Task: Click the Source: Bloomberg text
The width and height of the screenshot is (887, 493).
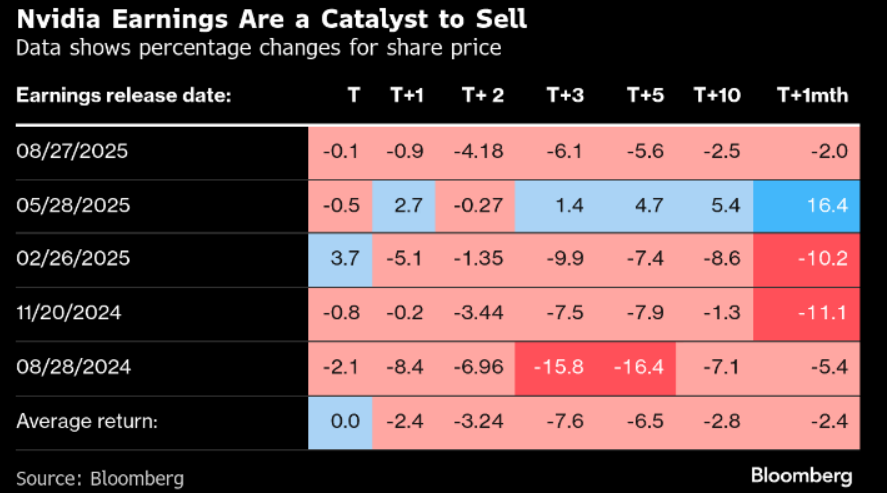Action: (100, 477)
